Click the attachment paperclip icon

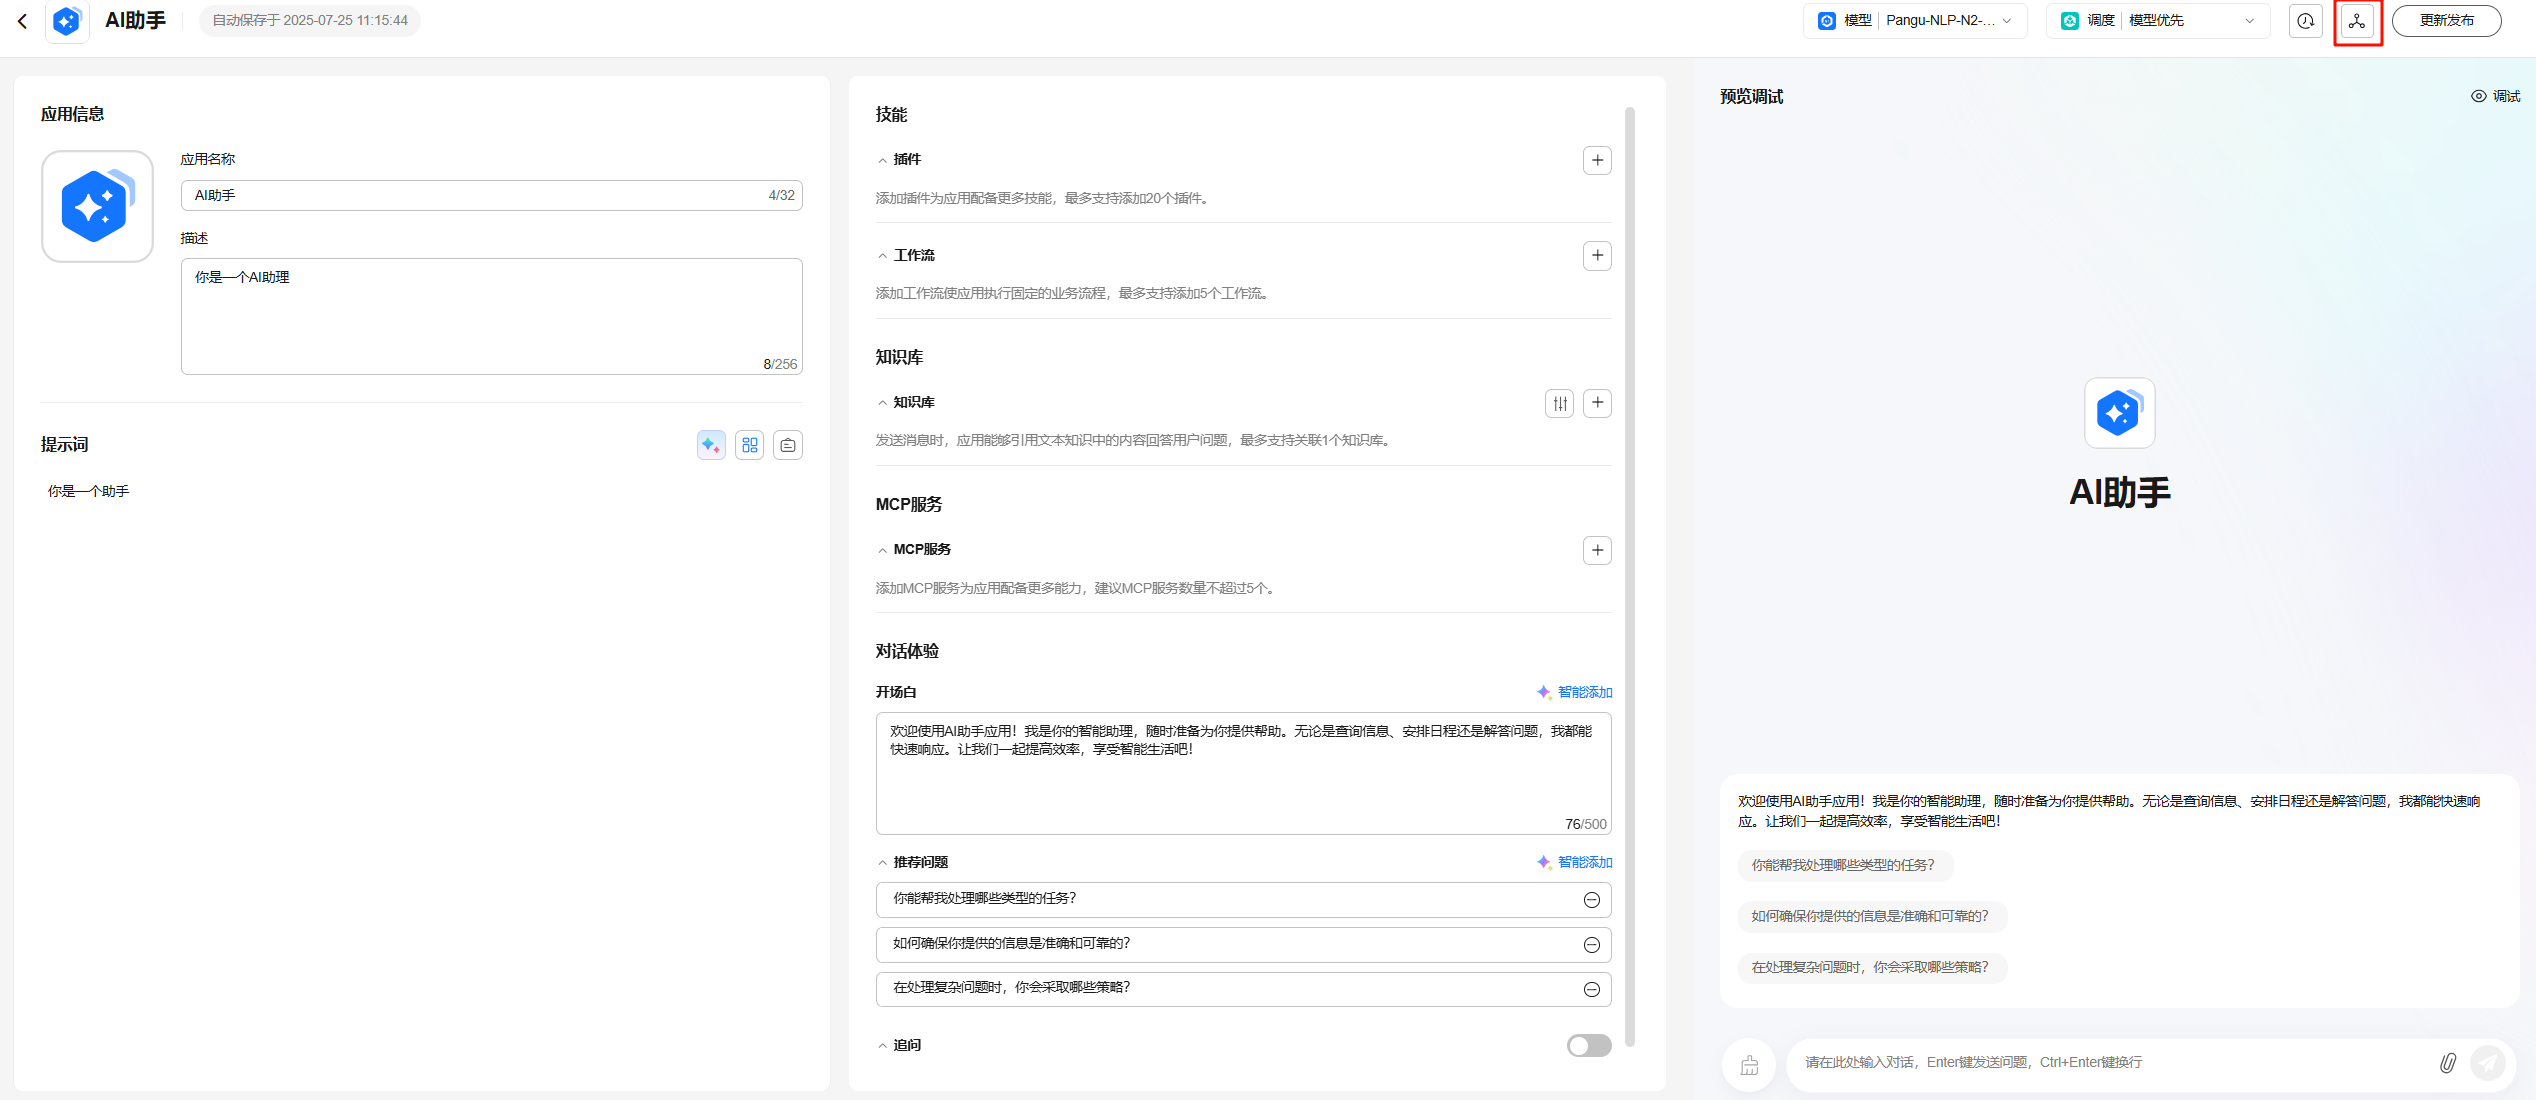point(2447,1062)
